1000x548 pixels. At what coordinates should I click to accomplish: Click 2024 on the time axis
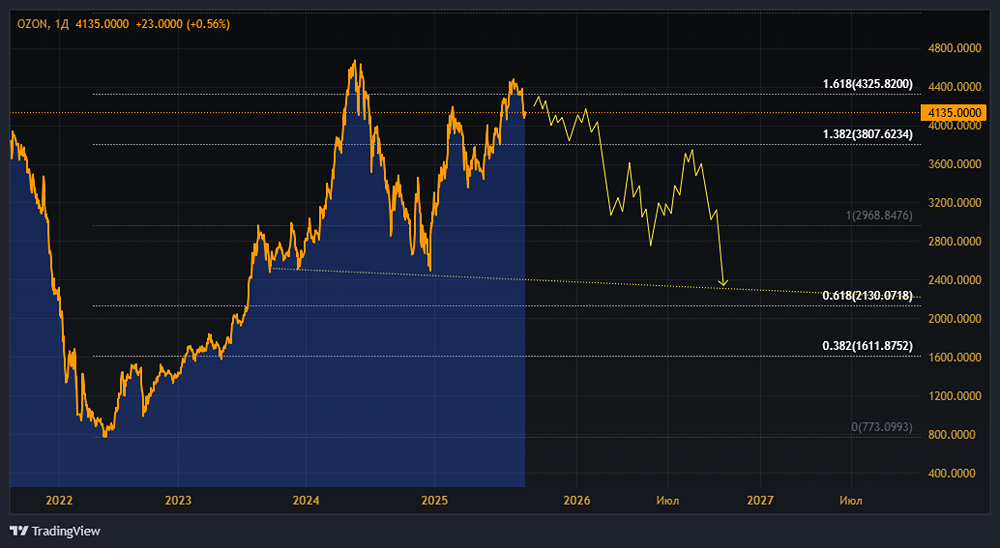(306, 499)
